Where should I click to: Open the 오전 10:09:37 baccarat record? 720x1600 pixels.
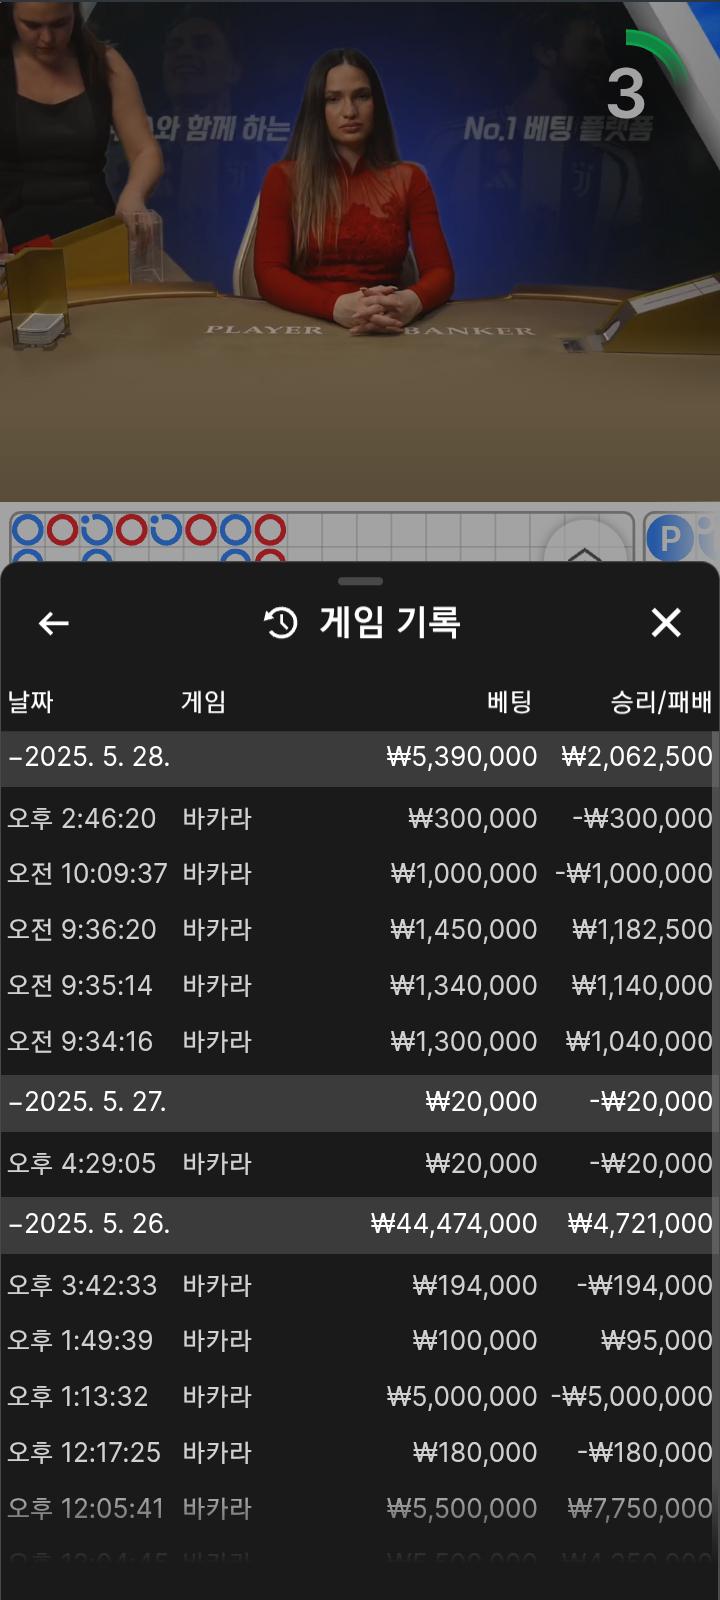click(360, 873)
